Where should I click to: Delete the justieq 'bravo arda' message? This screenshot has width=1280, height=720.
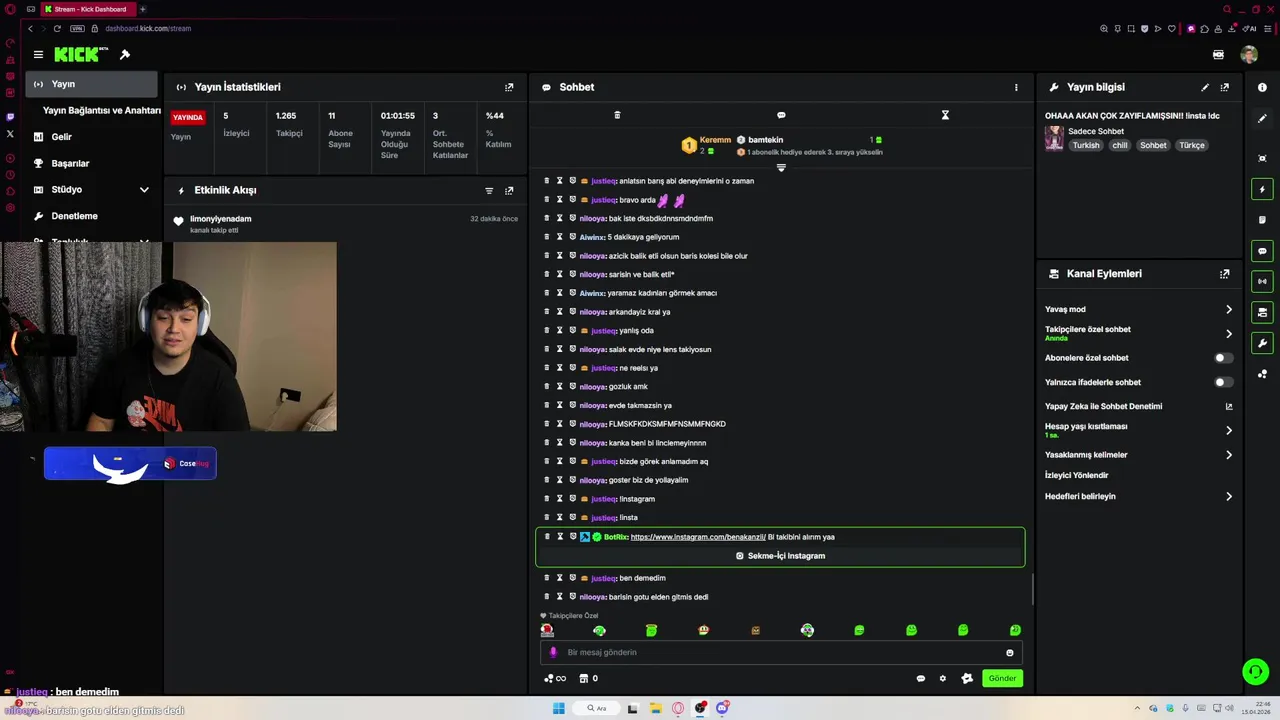pos(547,199)
